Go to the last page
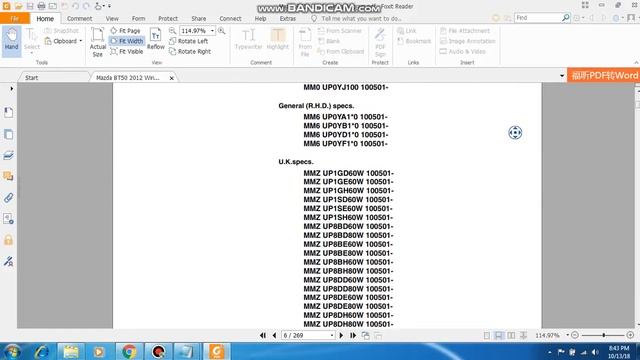 click(x=353, y=336)
